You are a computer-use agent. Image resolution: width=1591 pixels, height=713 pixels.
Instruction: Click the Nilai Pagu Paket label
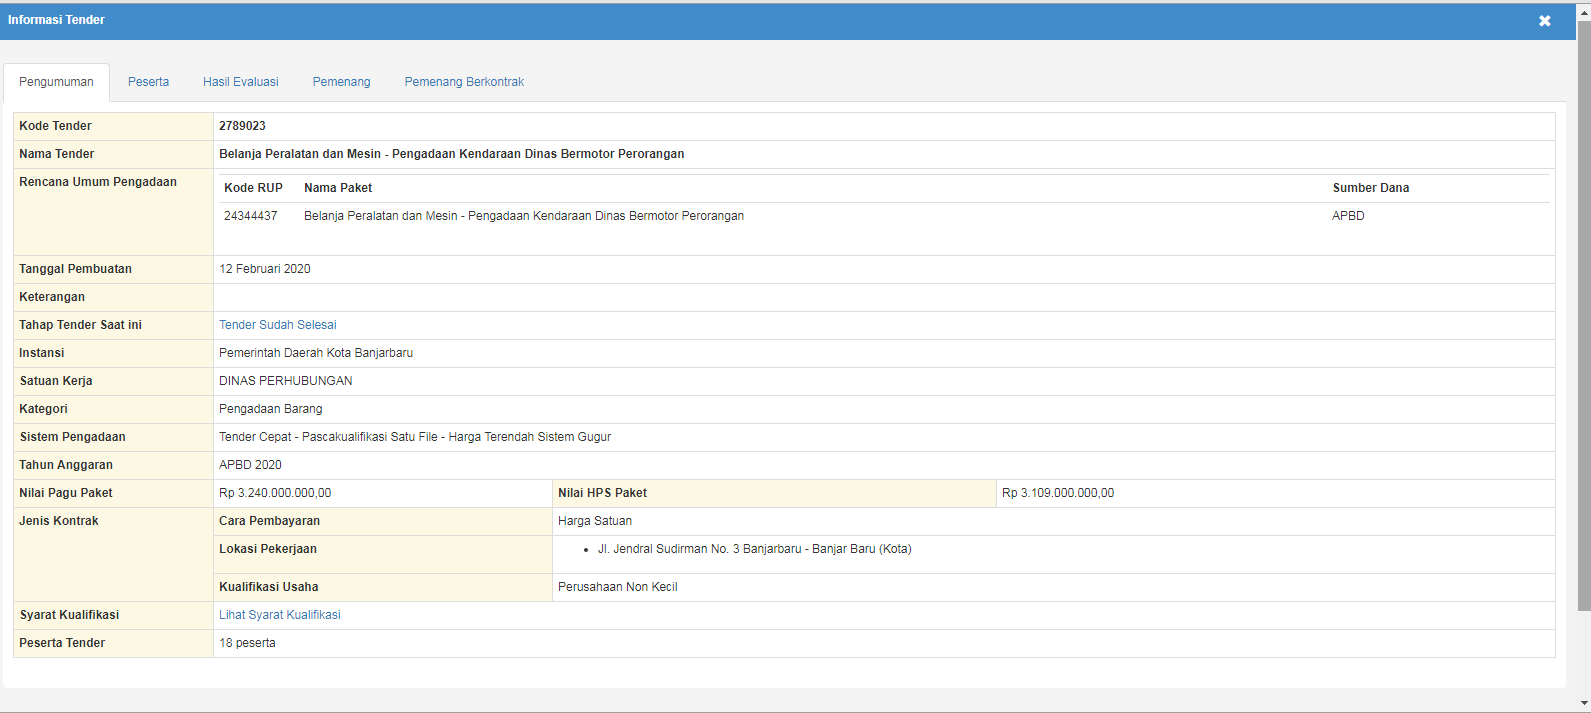click(66, 493)
